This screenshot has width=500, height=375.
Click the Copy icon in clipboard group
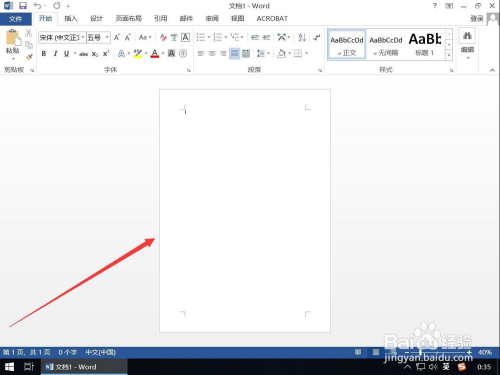(x=29, y=45)
